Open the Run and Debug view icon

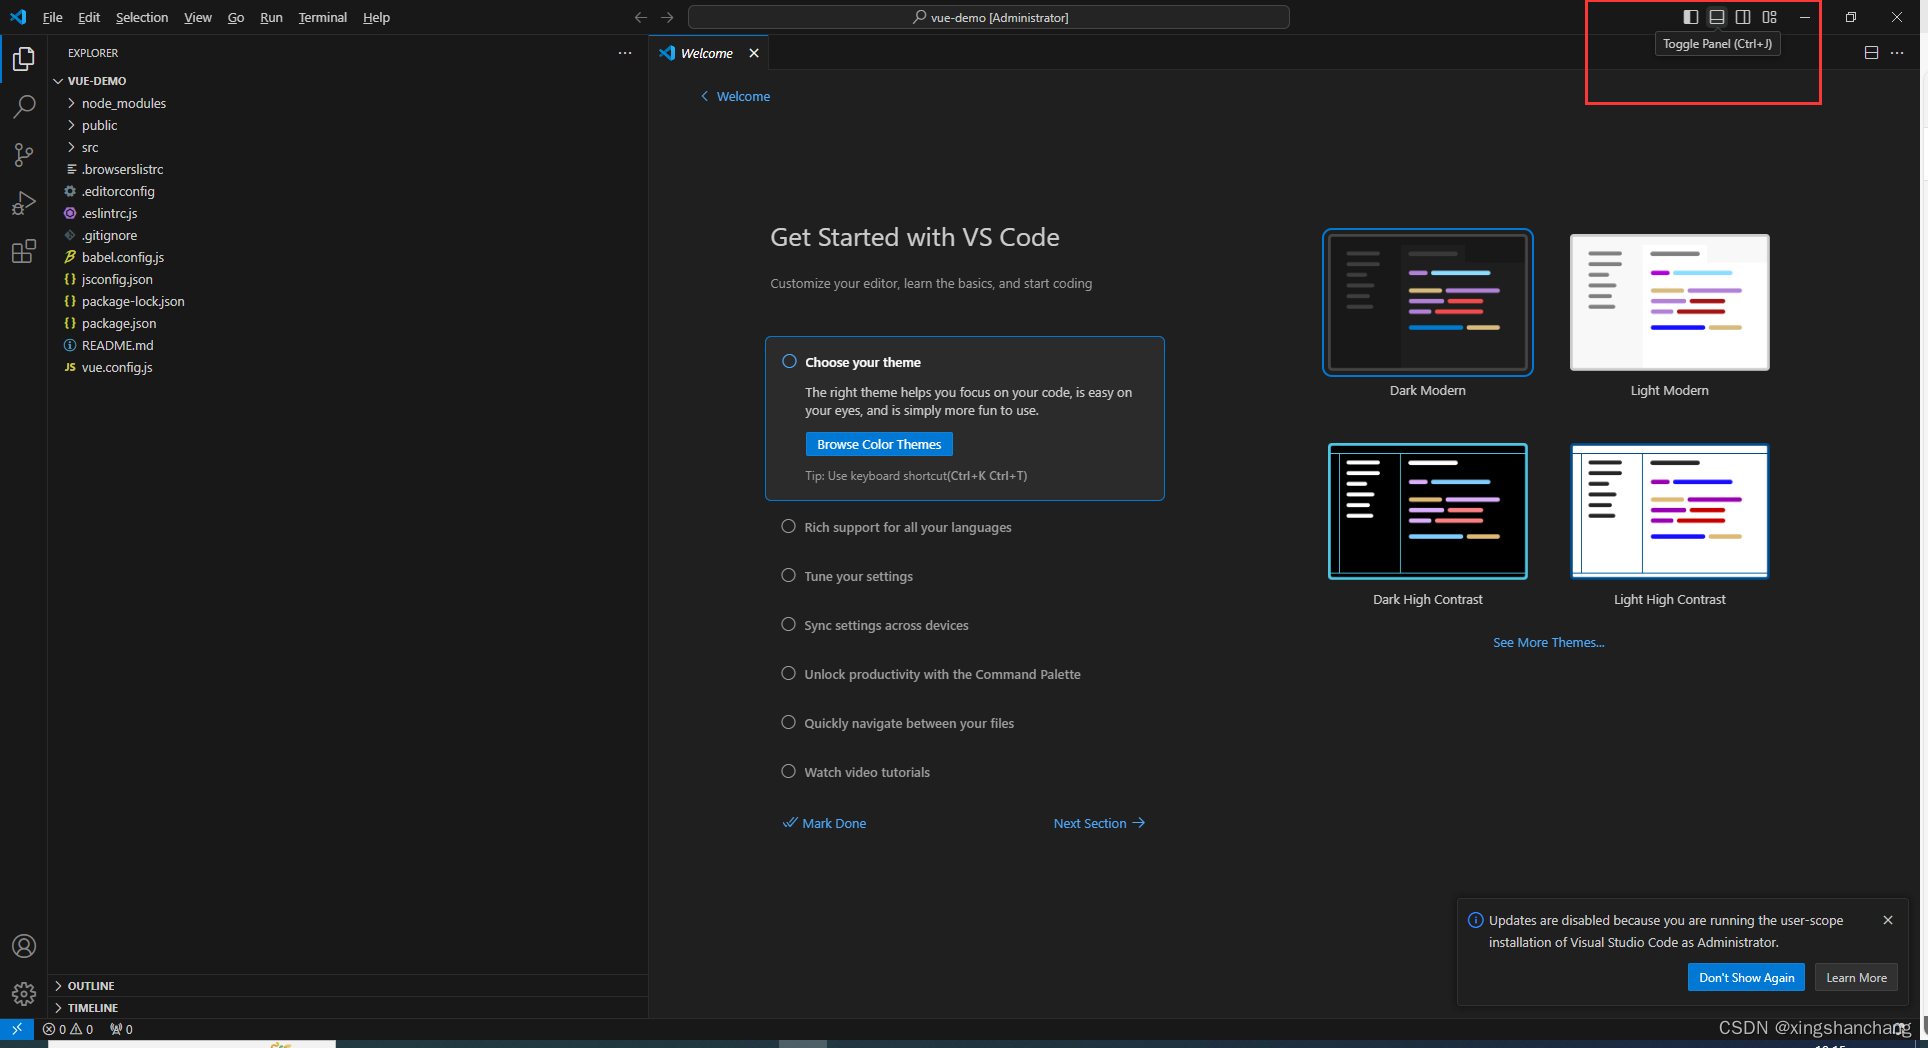(24, 203)
